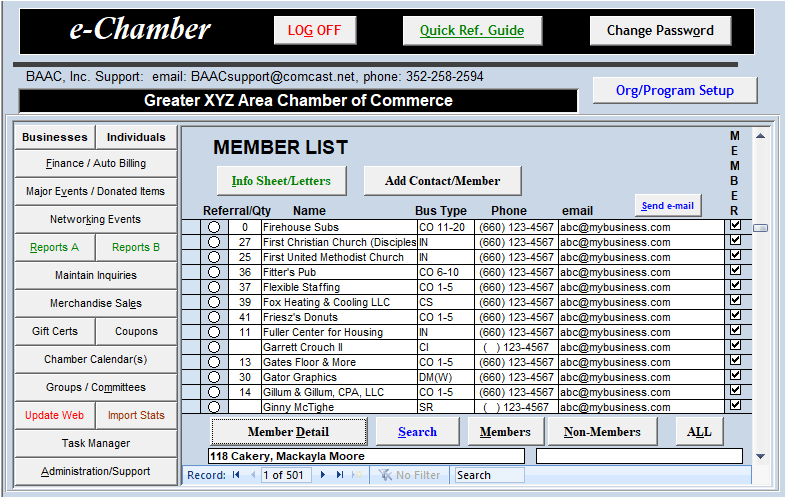Click the record Search field
The image size is (786, 498).
(x=488, y=475)
